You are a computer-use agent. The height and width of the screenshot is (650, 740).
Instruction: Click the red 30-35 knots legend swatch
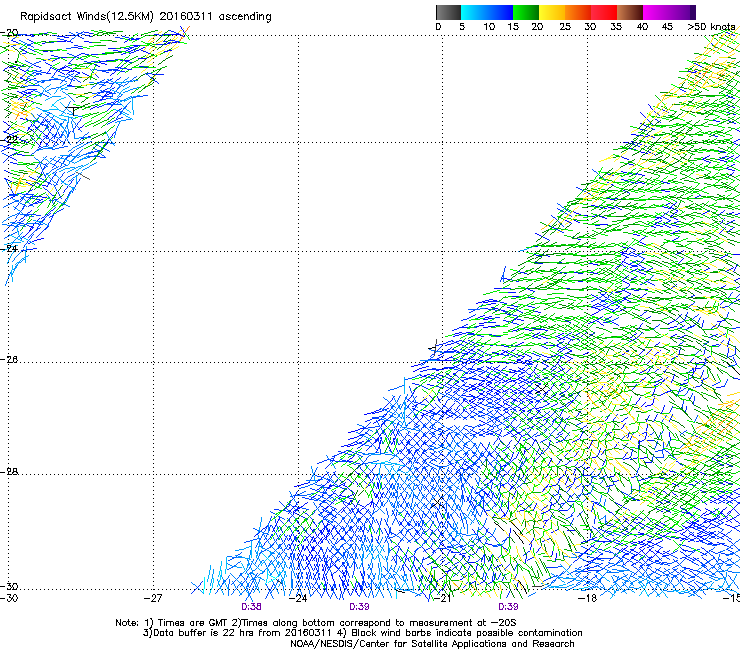[604, 12]
